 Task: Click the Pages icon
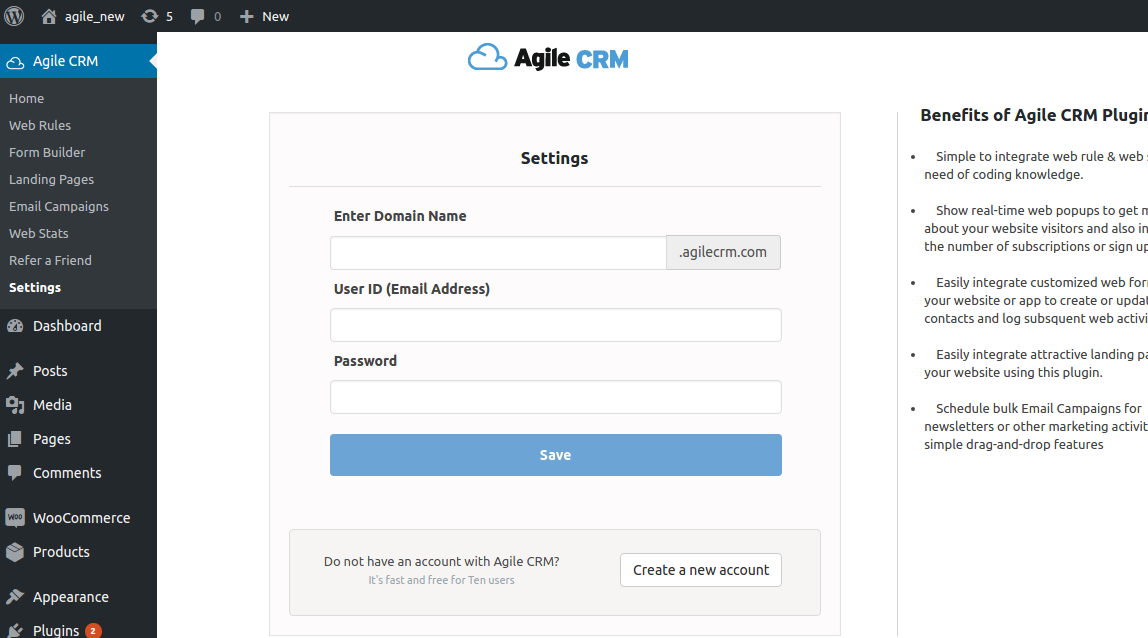tap(15, 439)
